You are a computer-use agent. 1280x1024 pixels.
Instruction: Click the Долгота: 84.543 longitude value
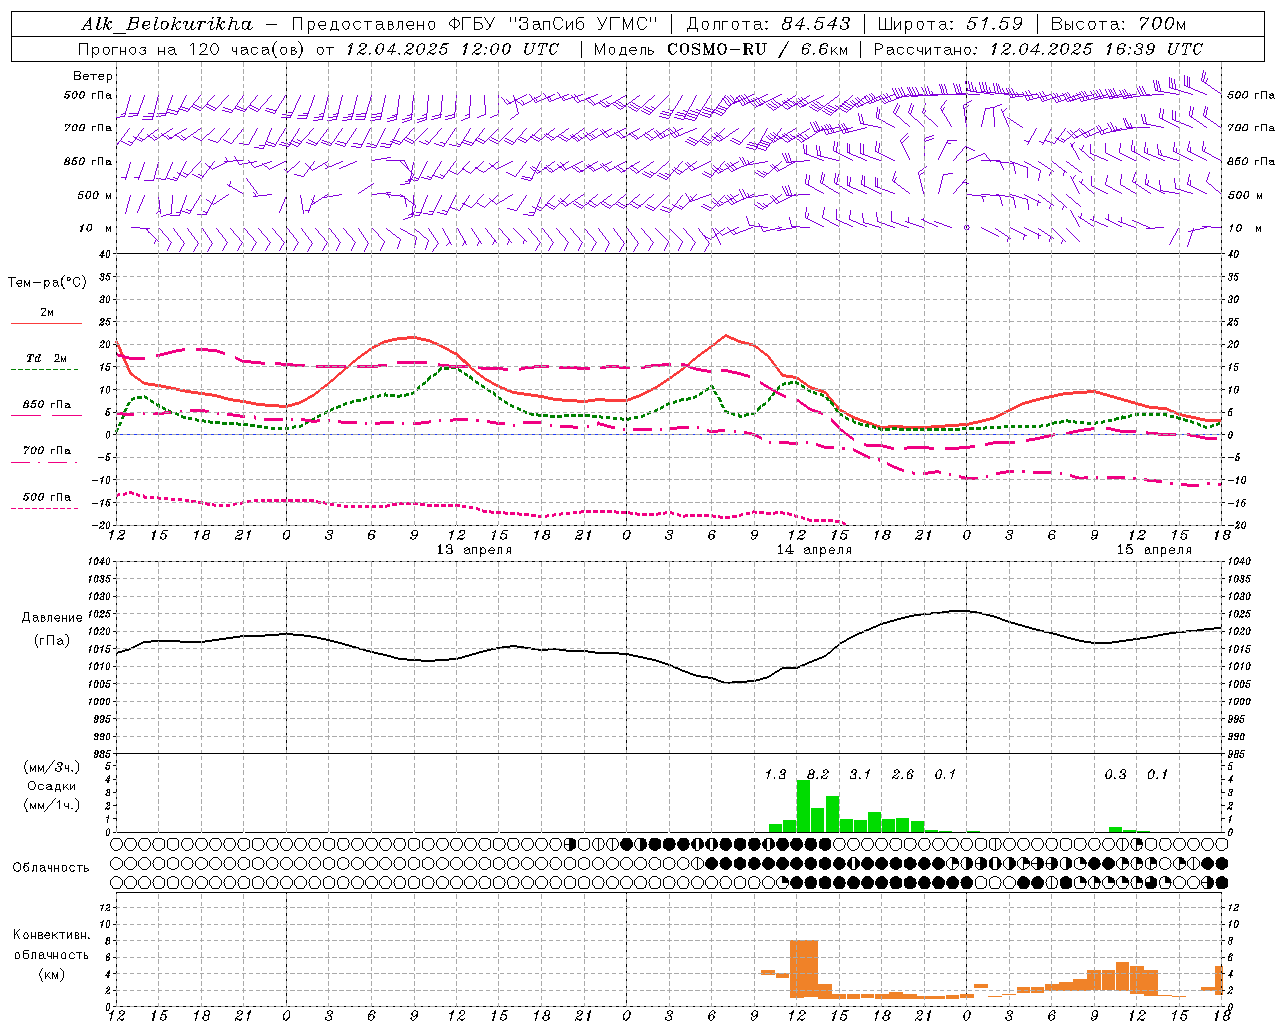(768, 23)
